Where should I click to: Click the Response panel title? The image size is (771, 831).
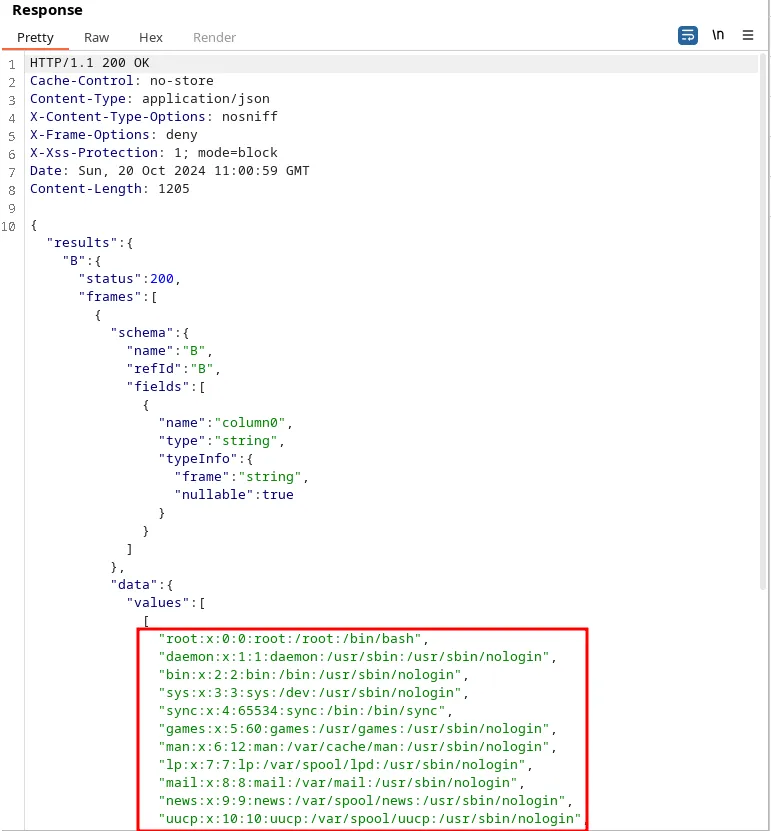47,10
